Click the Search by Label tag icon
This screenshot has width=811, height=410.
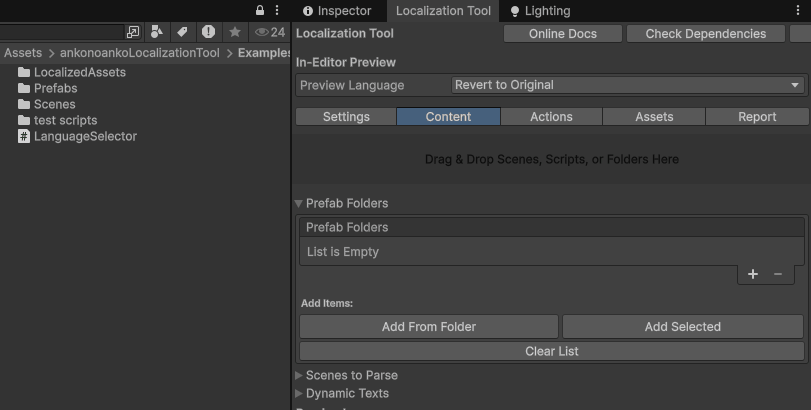[x=182, y=32]
